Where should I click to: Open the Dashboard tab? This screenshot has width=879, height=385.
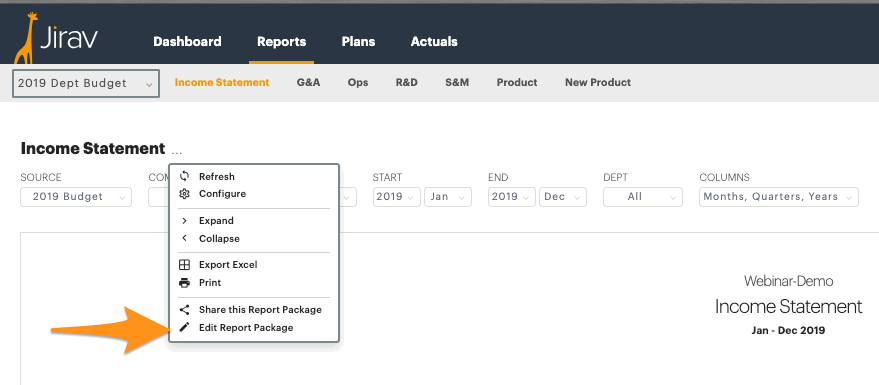pyautogui.click(x=187, y=41)
